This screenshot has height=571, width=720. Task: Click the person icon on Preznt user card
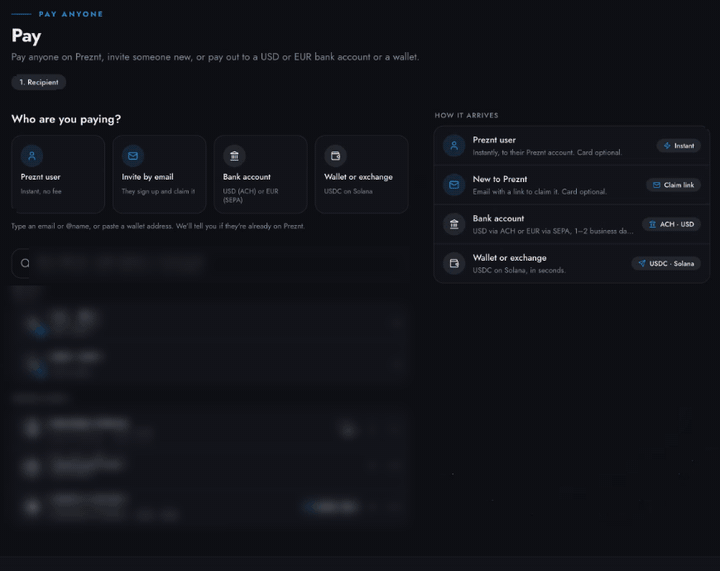click(32, 156)
